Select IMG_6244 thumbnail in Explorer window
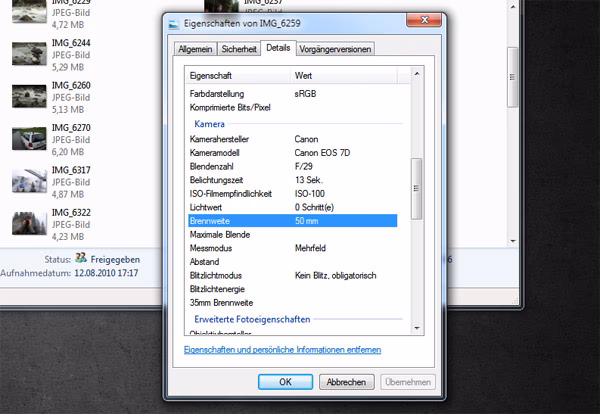The height and width of the screenshot is (414, 600). pyautogui.click(x=29, y=54)
